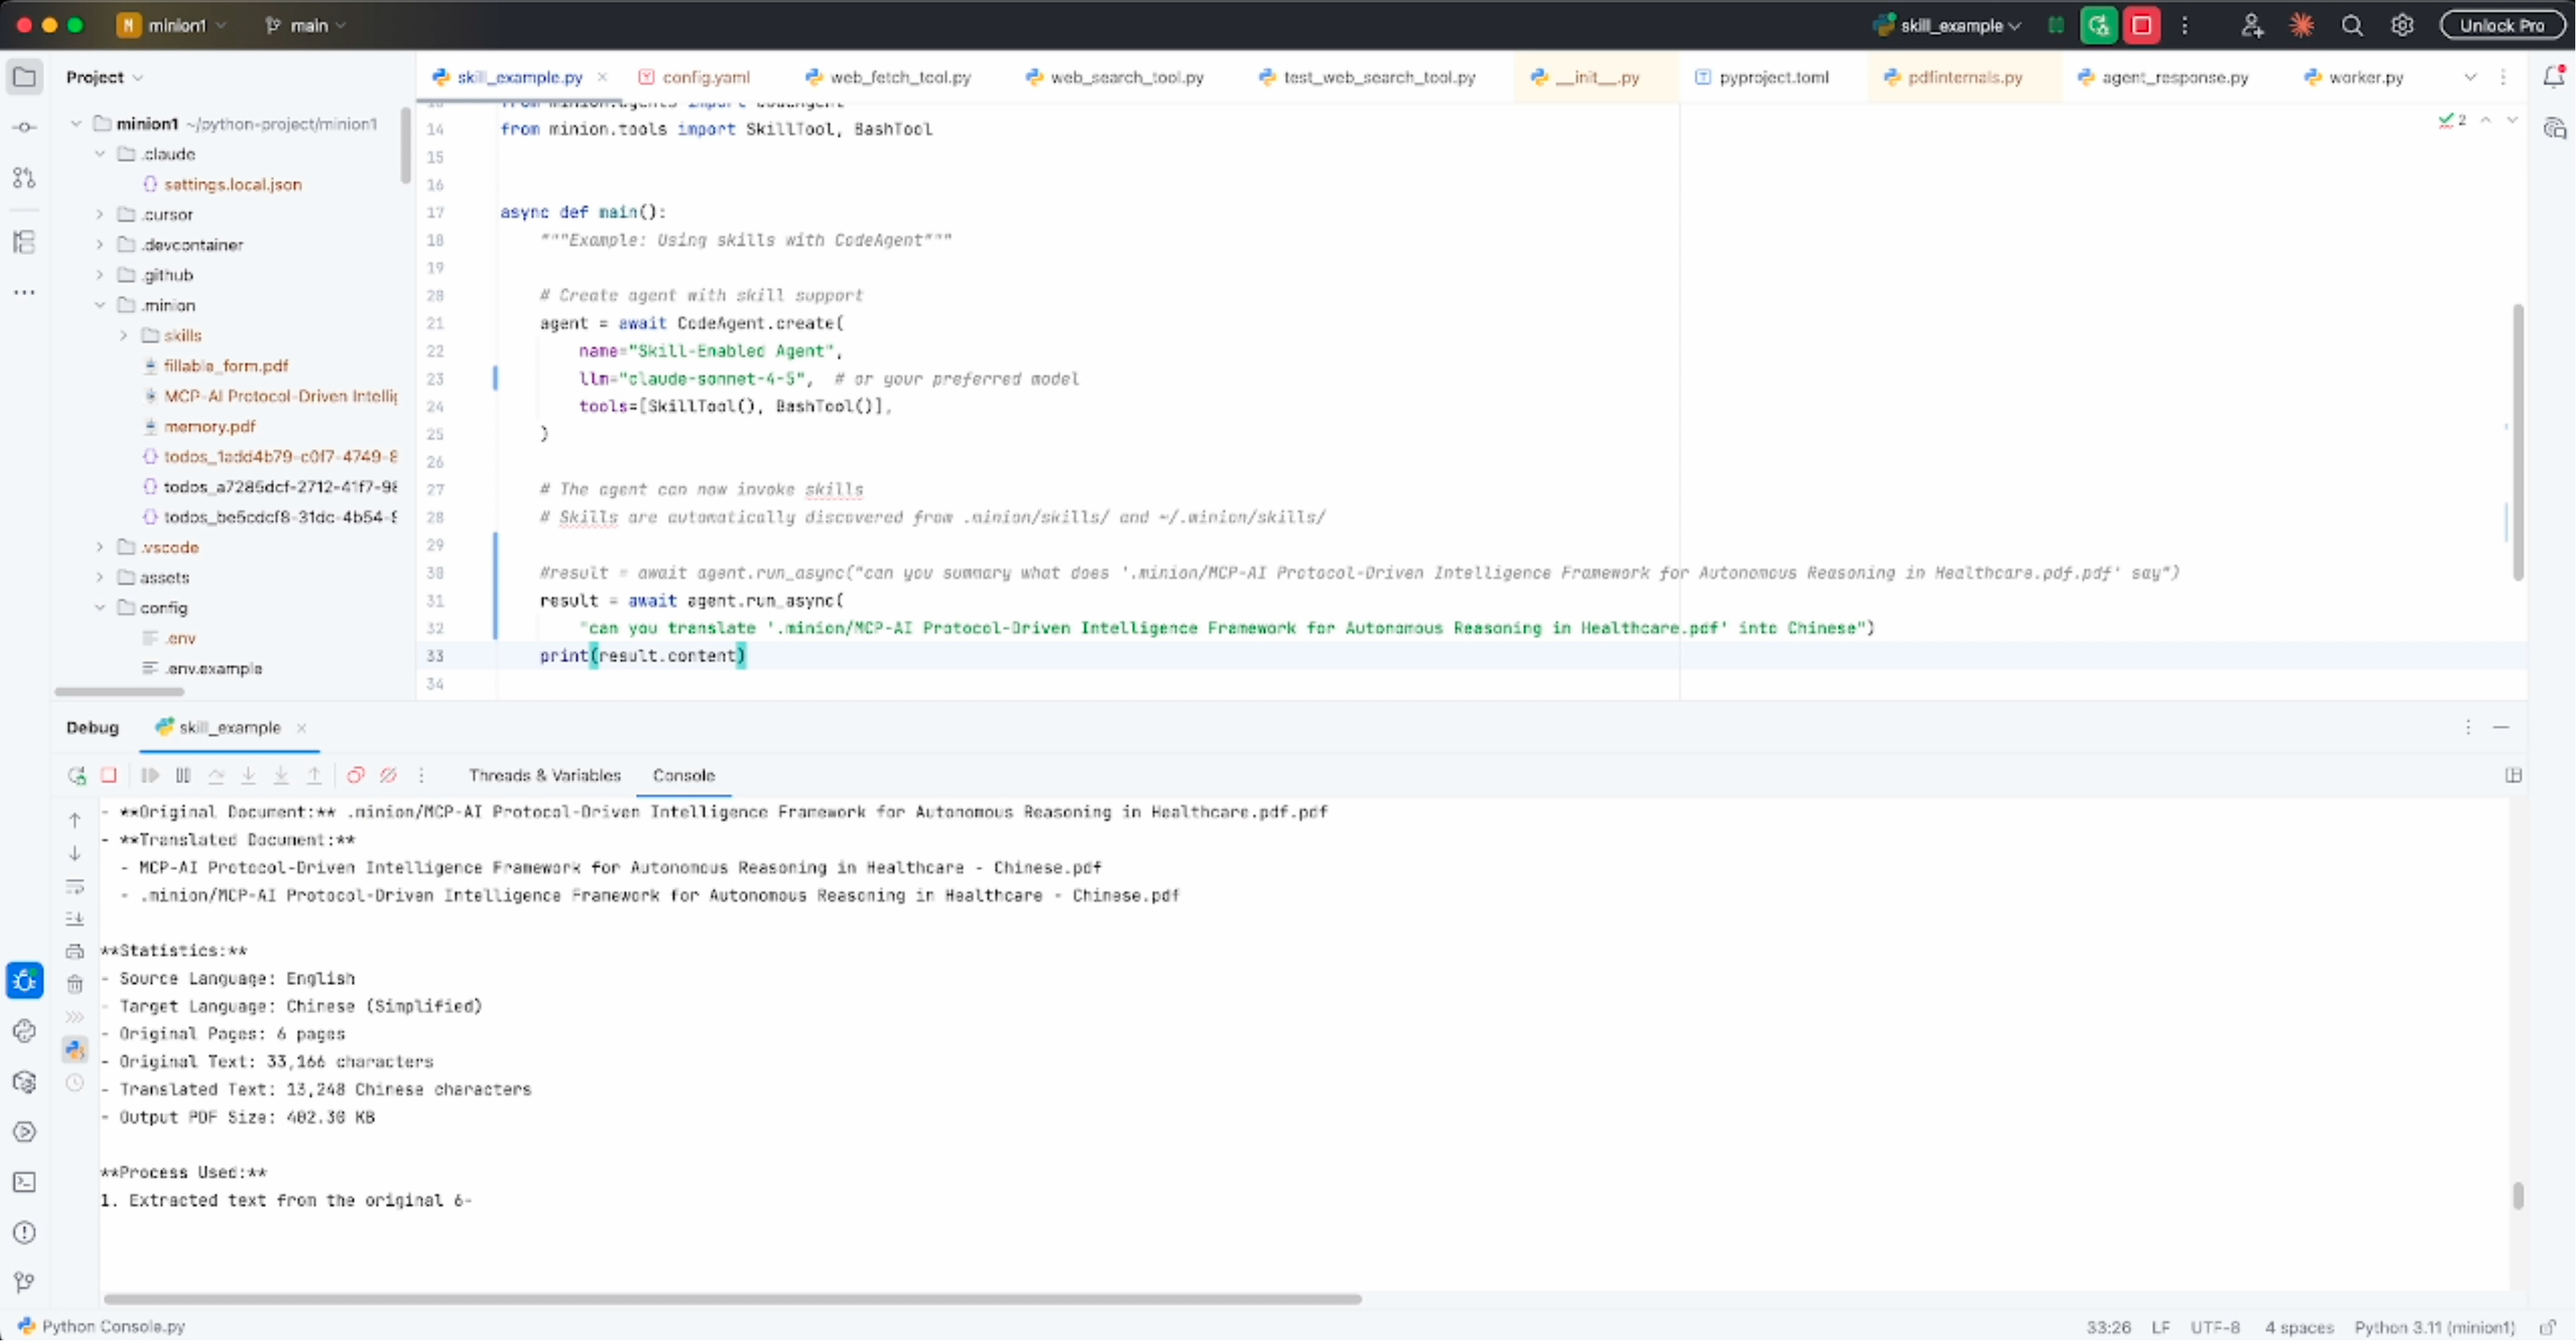Step over the current line
The width and height of the screenshot is (2576, 1341).
pos(217,775)
